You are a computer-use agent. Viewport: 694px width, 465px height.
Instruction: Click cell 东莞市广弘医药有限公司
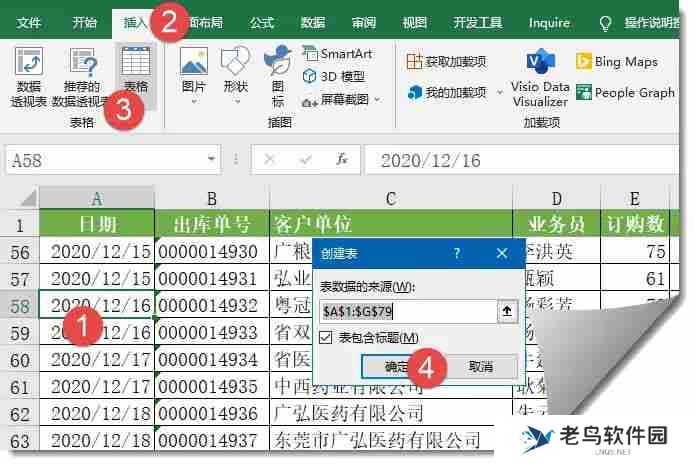tap(382, 440)
